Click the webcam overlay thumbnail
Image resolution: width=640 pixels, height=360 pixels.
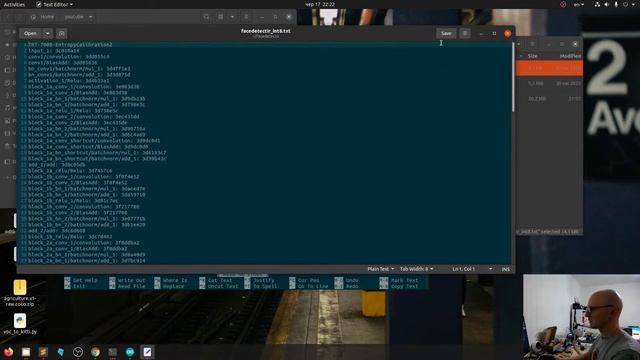(582, 317)
